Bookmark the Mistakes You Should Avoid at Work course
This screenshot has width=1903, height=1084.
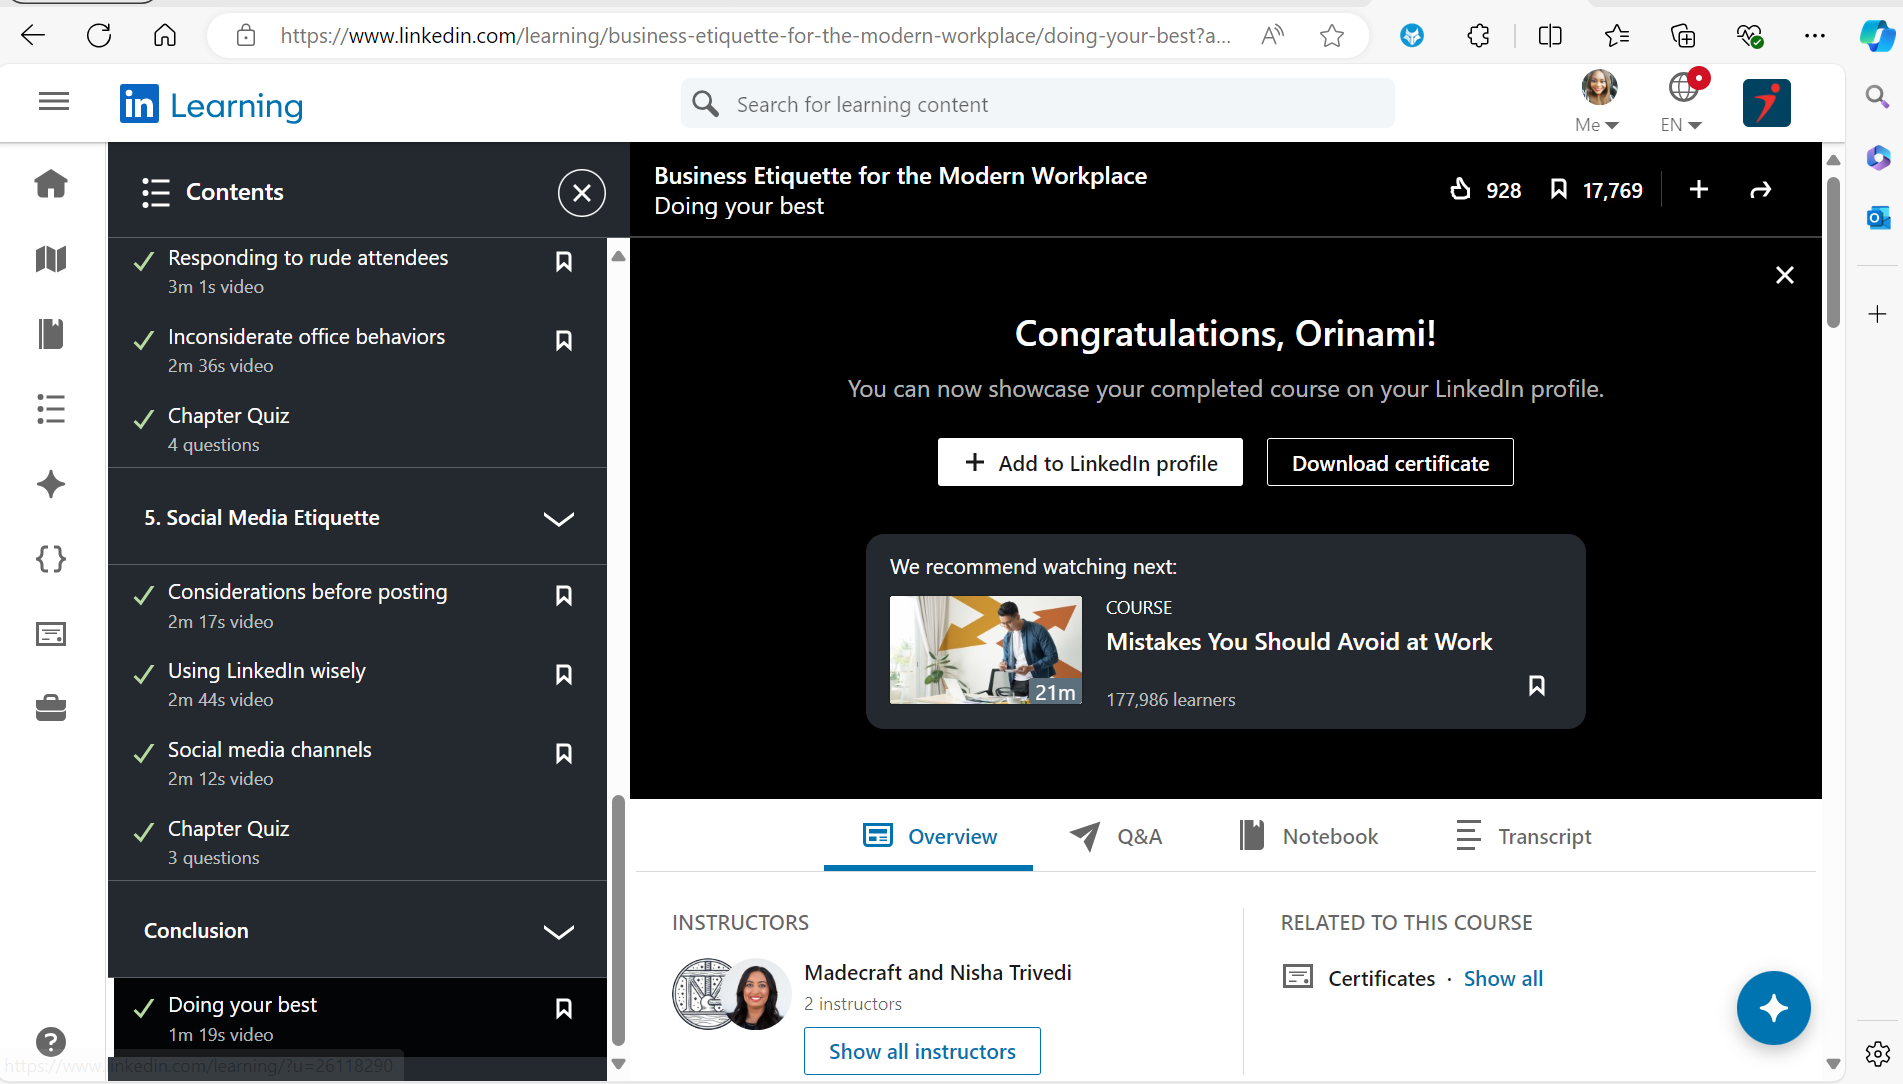1536,686
